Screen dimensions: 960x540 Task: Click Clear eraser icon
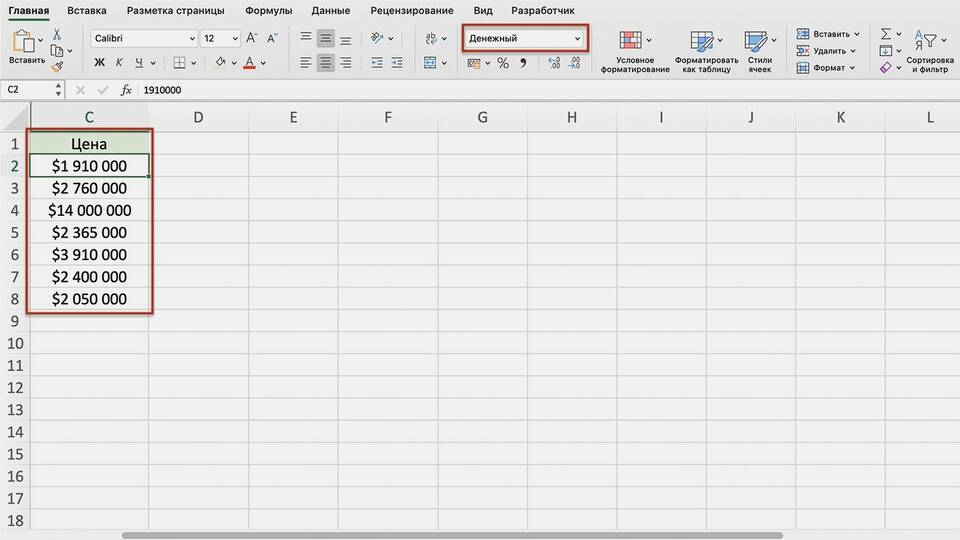point(885,67)
